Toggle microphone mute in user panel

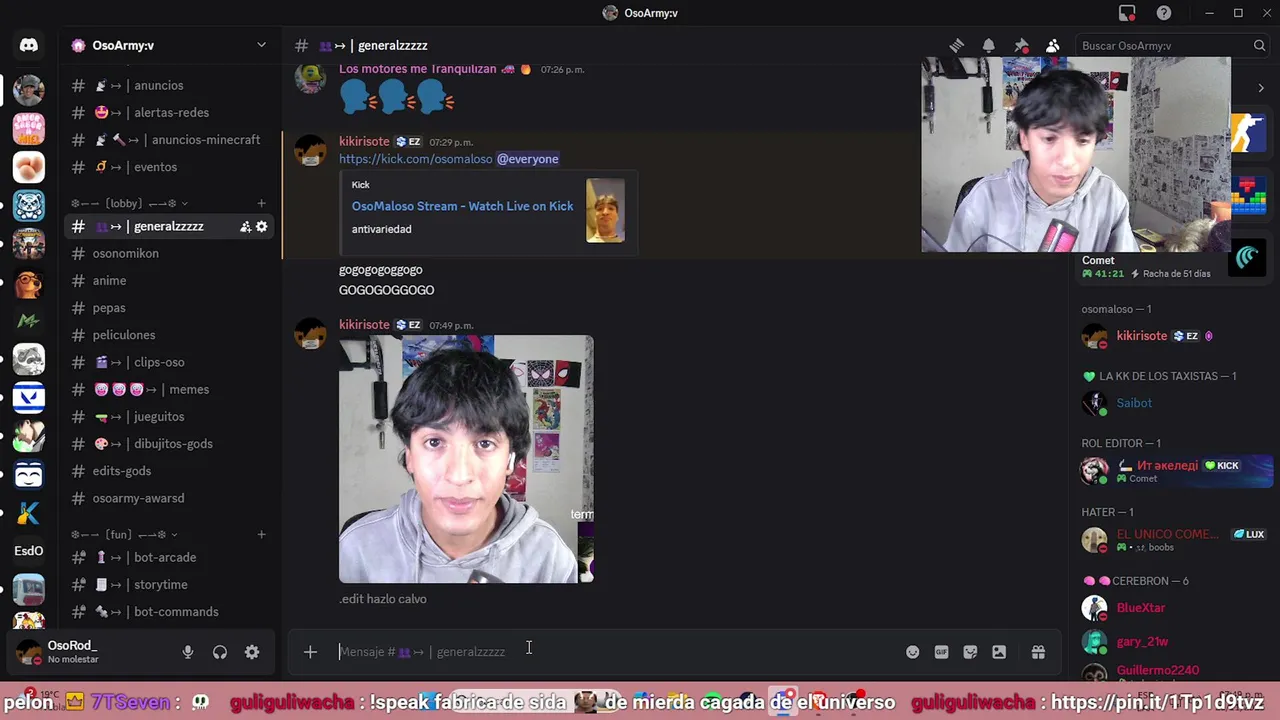click(x=187, y=652)
